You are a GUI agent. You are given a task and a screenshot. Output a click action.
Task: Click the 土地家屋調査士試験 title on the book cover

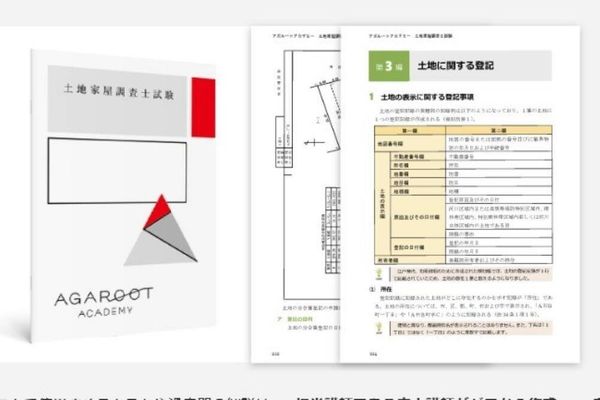click(119, 92)
